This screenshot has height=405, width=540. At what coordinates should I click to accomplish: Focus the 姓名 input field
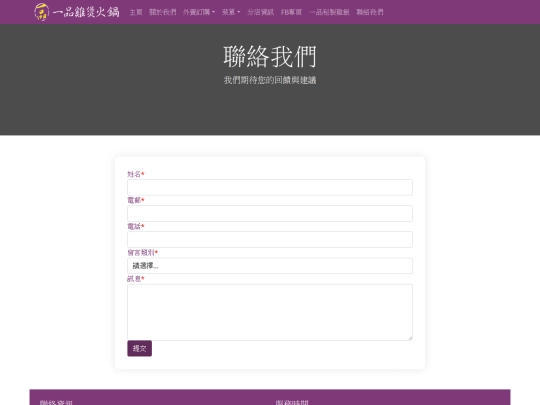point(270,187)
